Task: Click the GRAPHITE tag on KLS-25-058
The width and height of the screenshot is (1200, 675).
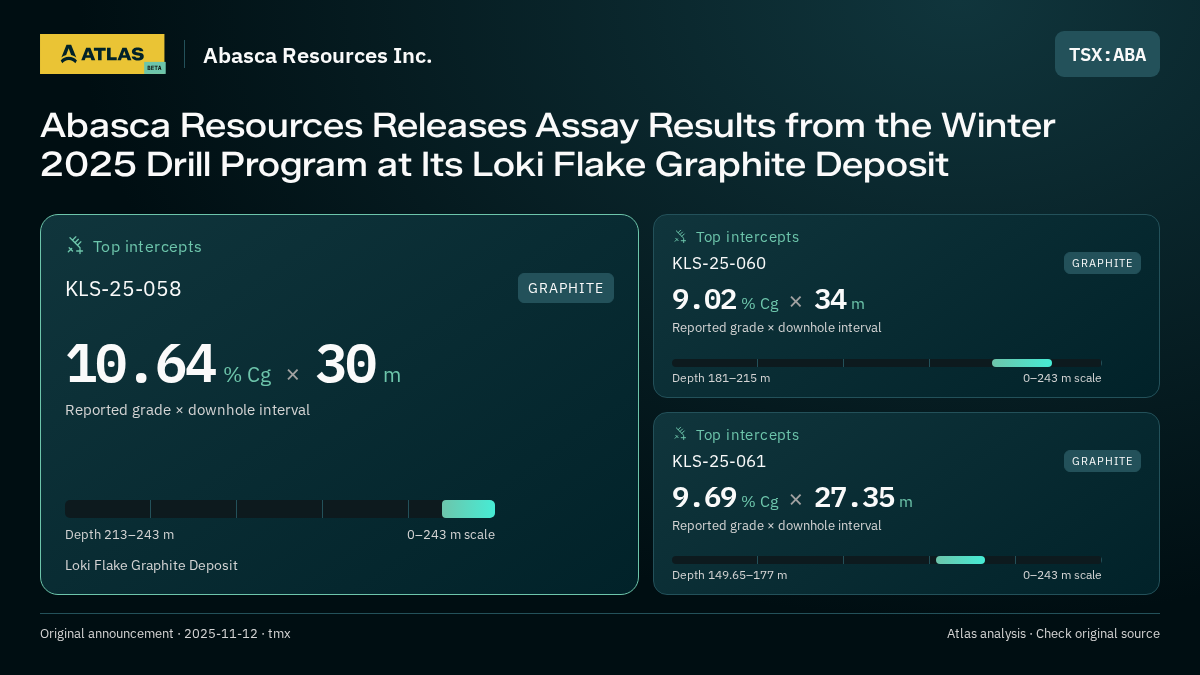Action: coord(566,288)
